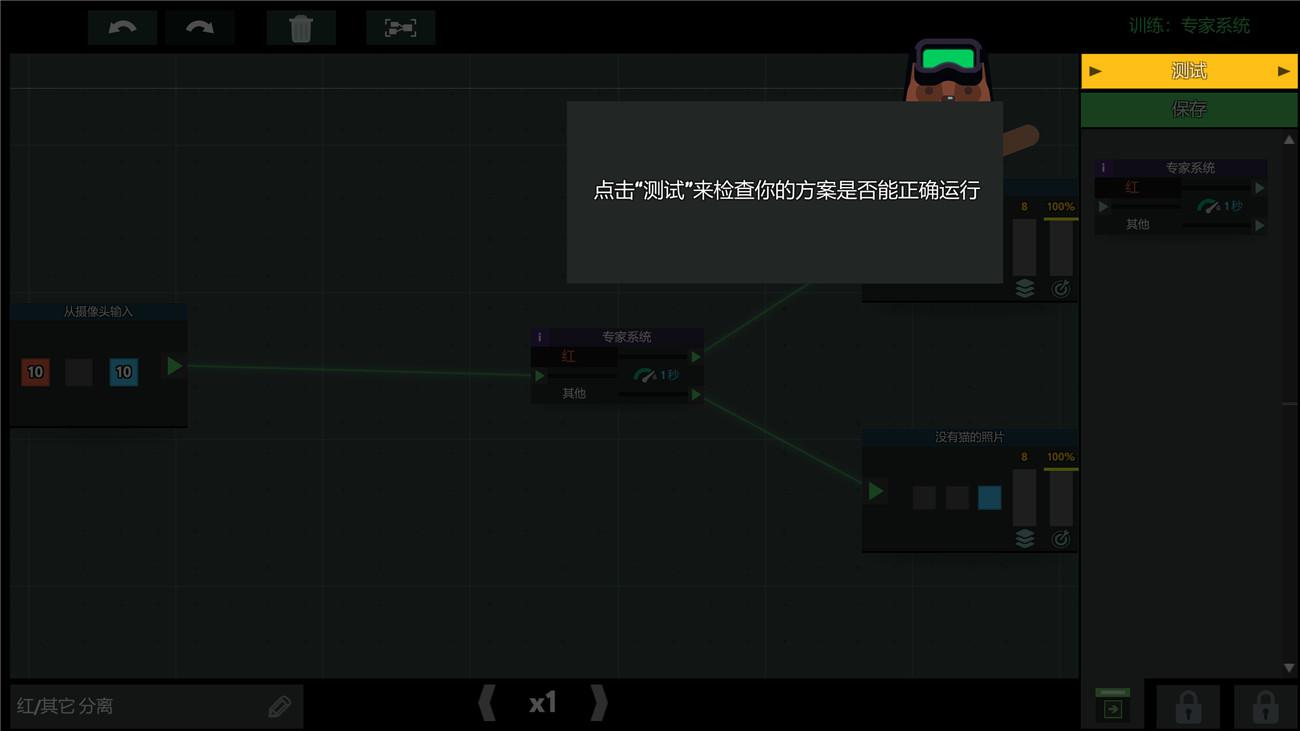Viewport: 1300px width, 731px height.
Task: Click info icon on canvas 专家系统 node
Action: tap(540, 337)
